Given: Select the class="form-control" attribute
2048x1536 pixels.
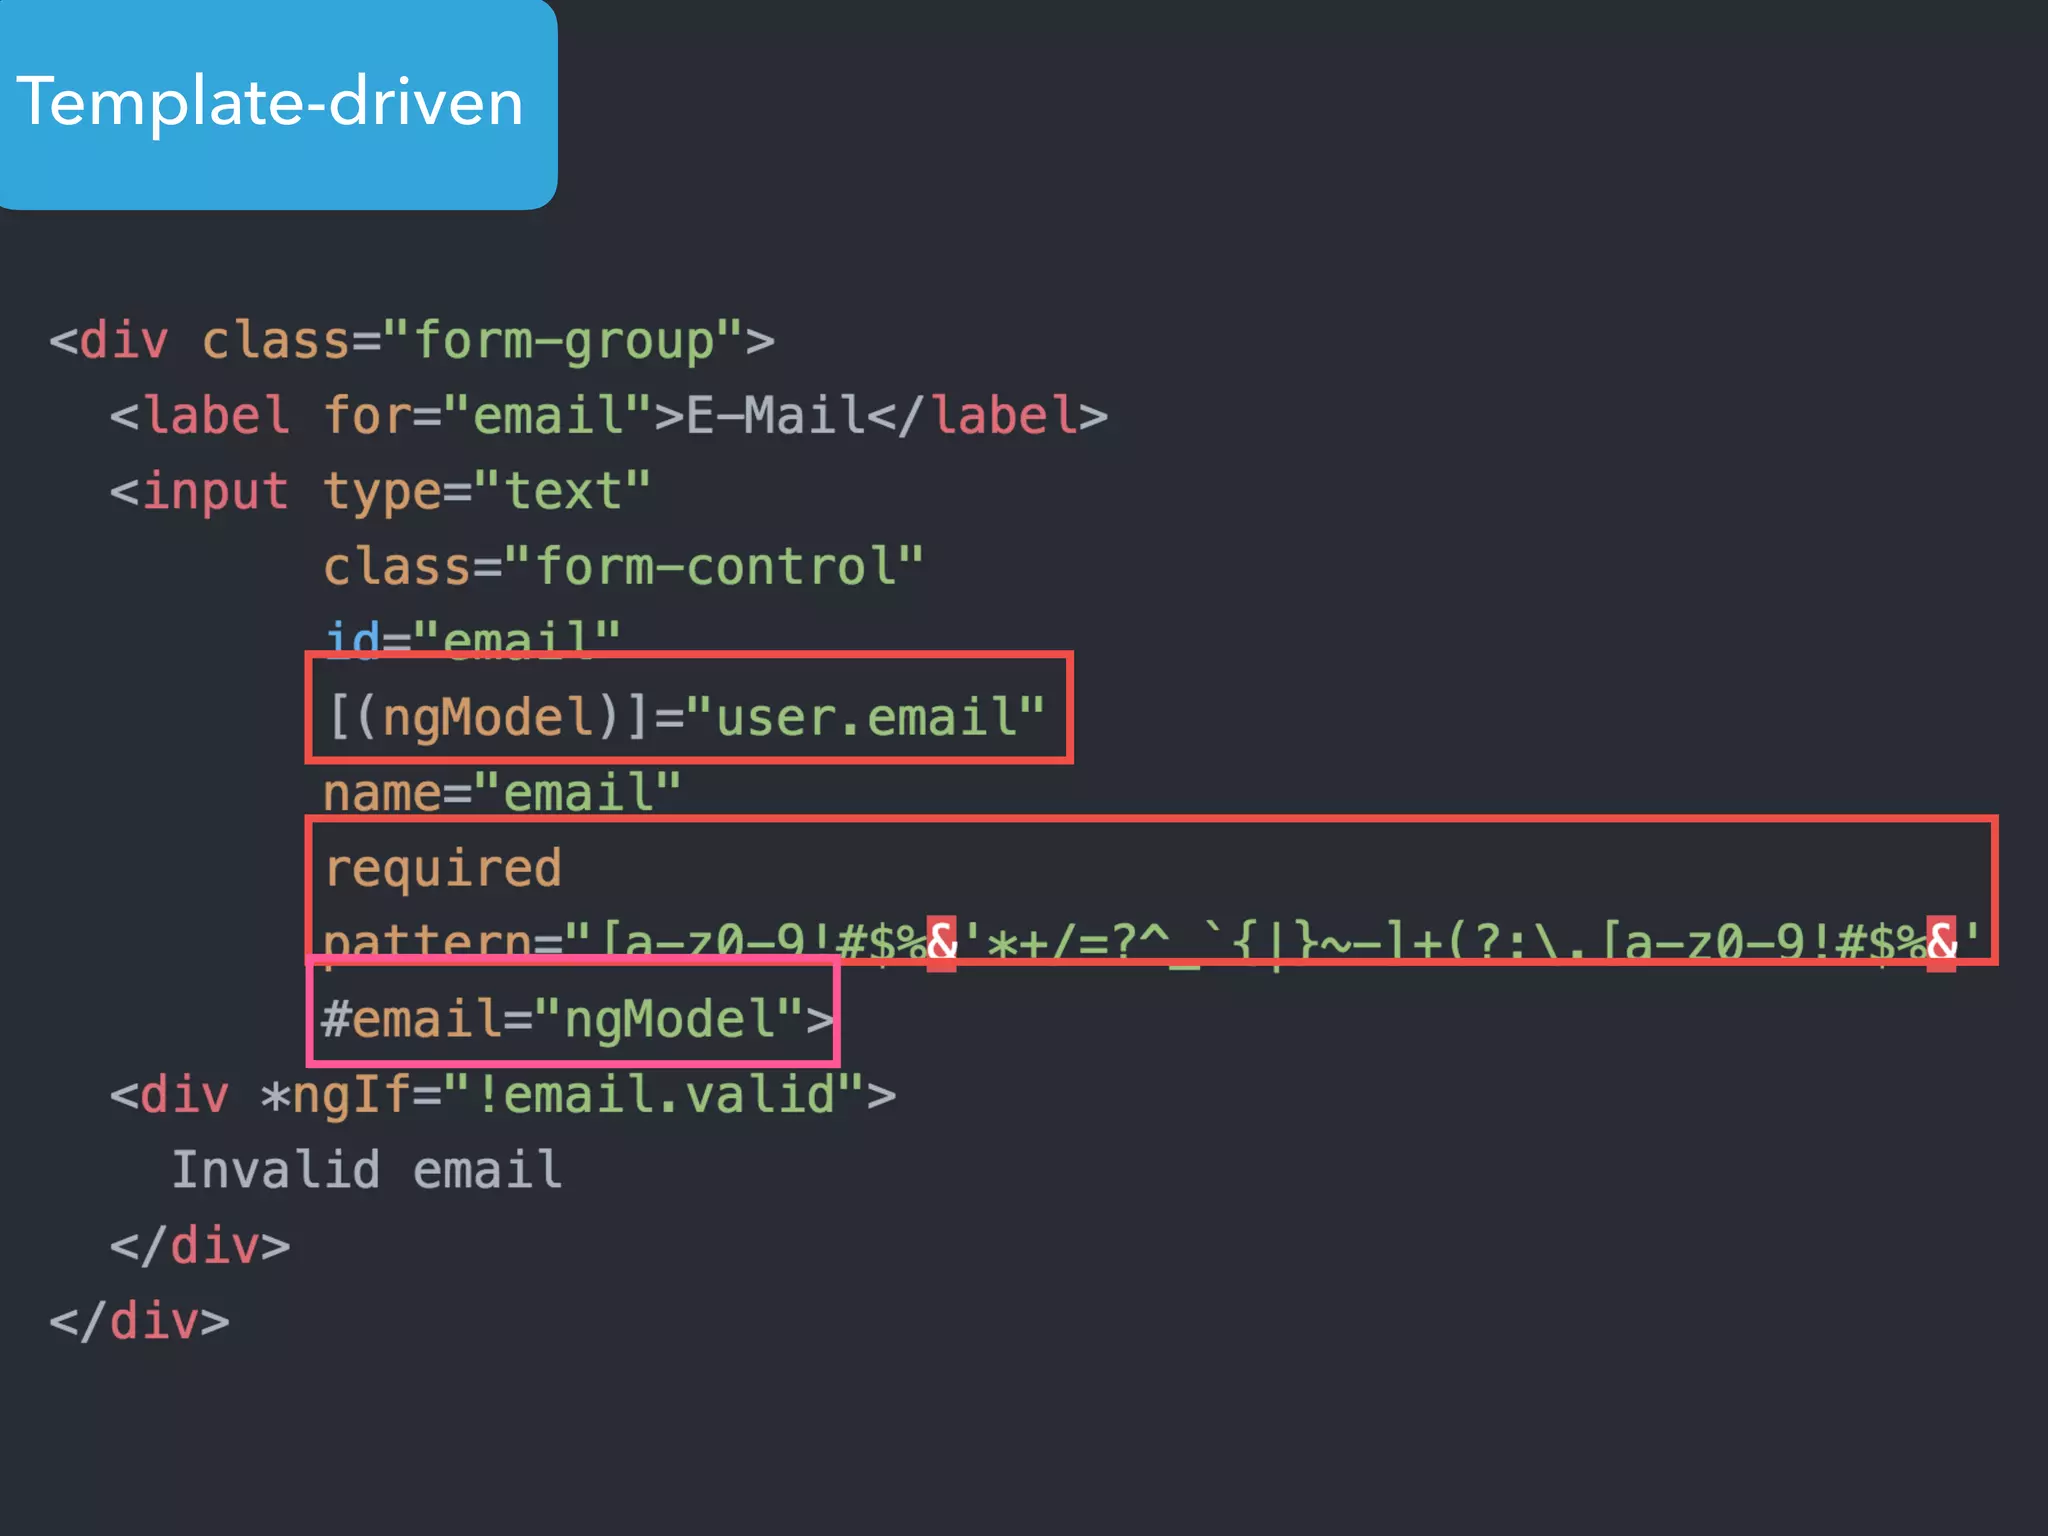Looking at the screenshot, I should coord(623,566).
